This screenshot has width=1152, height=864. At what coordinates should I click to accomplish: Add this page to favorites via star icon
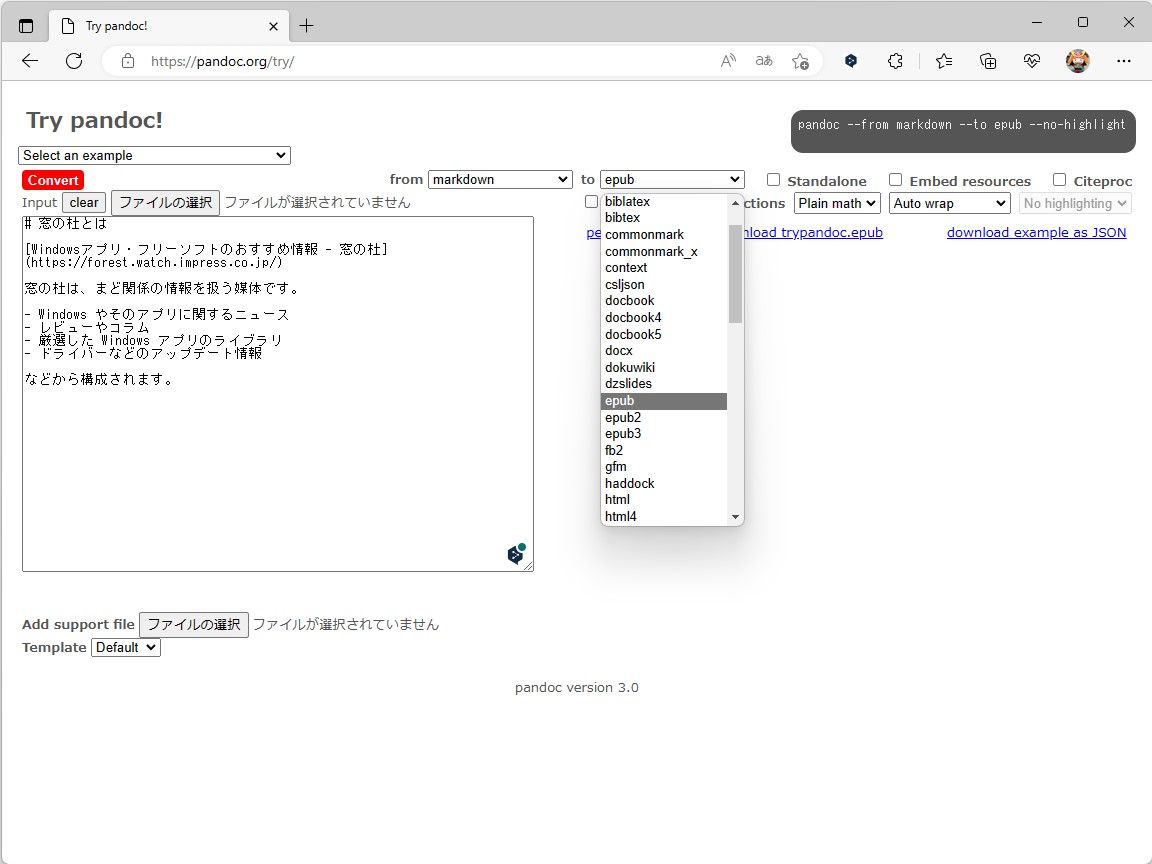pyautogui.click(x=800, y=61)
